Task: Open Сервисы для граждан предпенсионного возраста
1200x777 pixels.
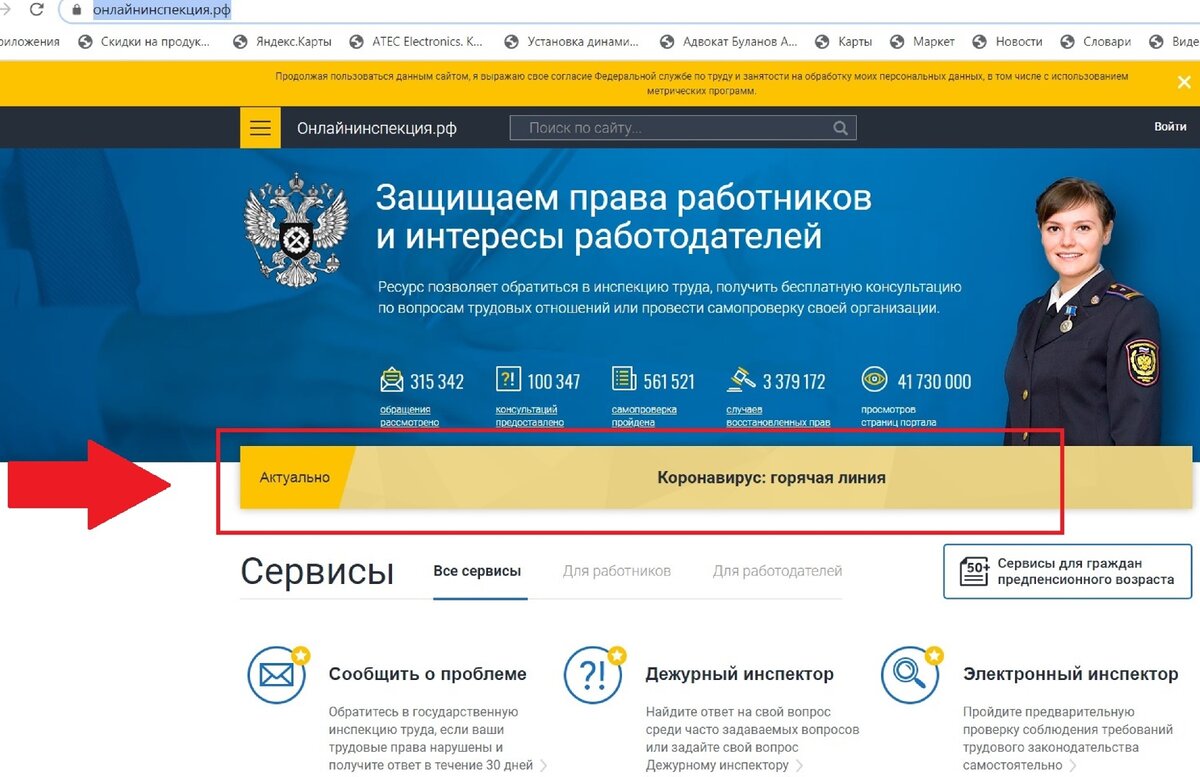Action: (x=1067, y=571)
